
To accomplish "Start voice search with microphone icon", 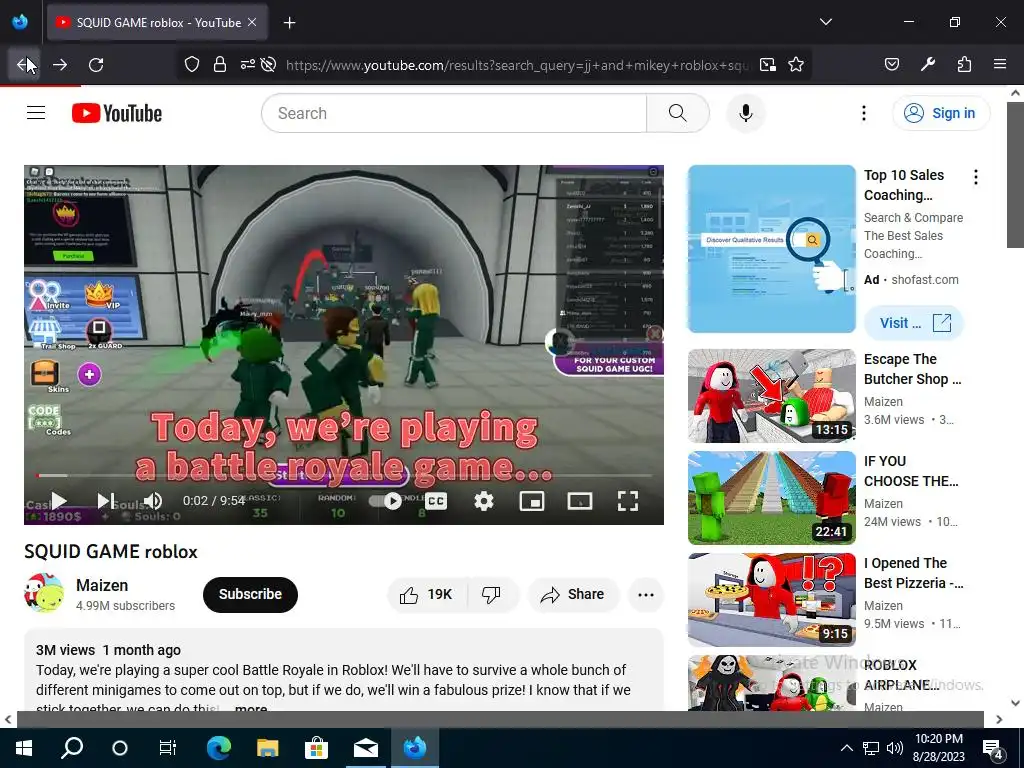I will (x=745, y=113).
